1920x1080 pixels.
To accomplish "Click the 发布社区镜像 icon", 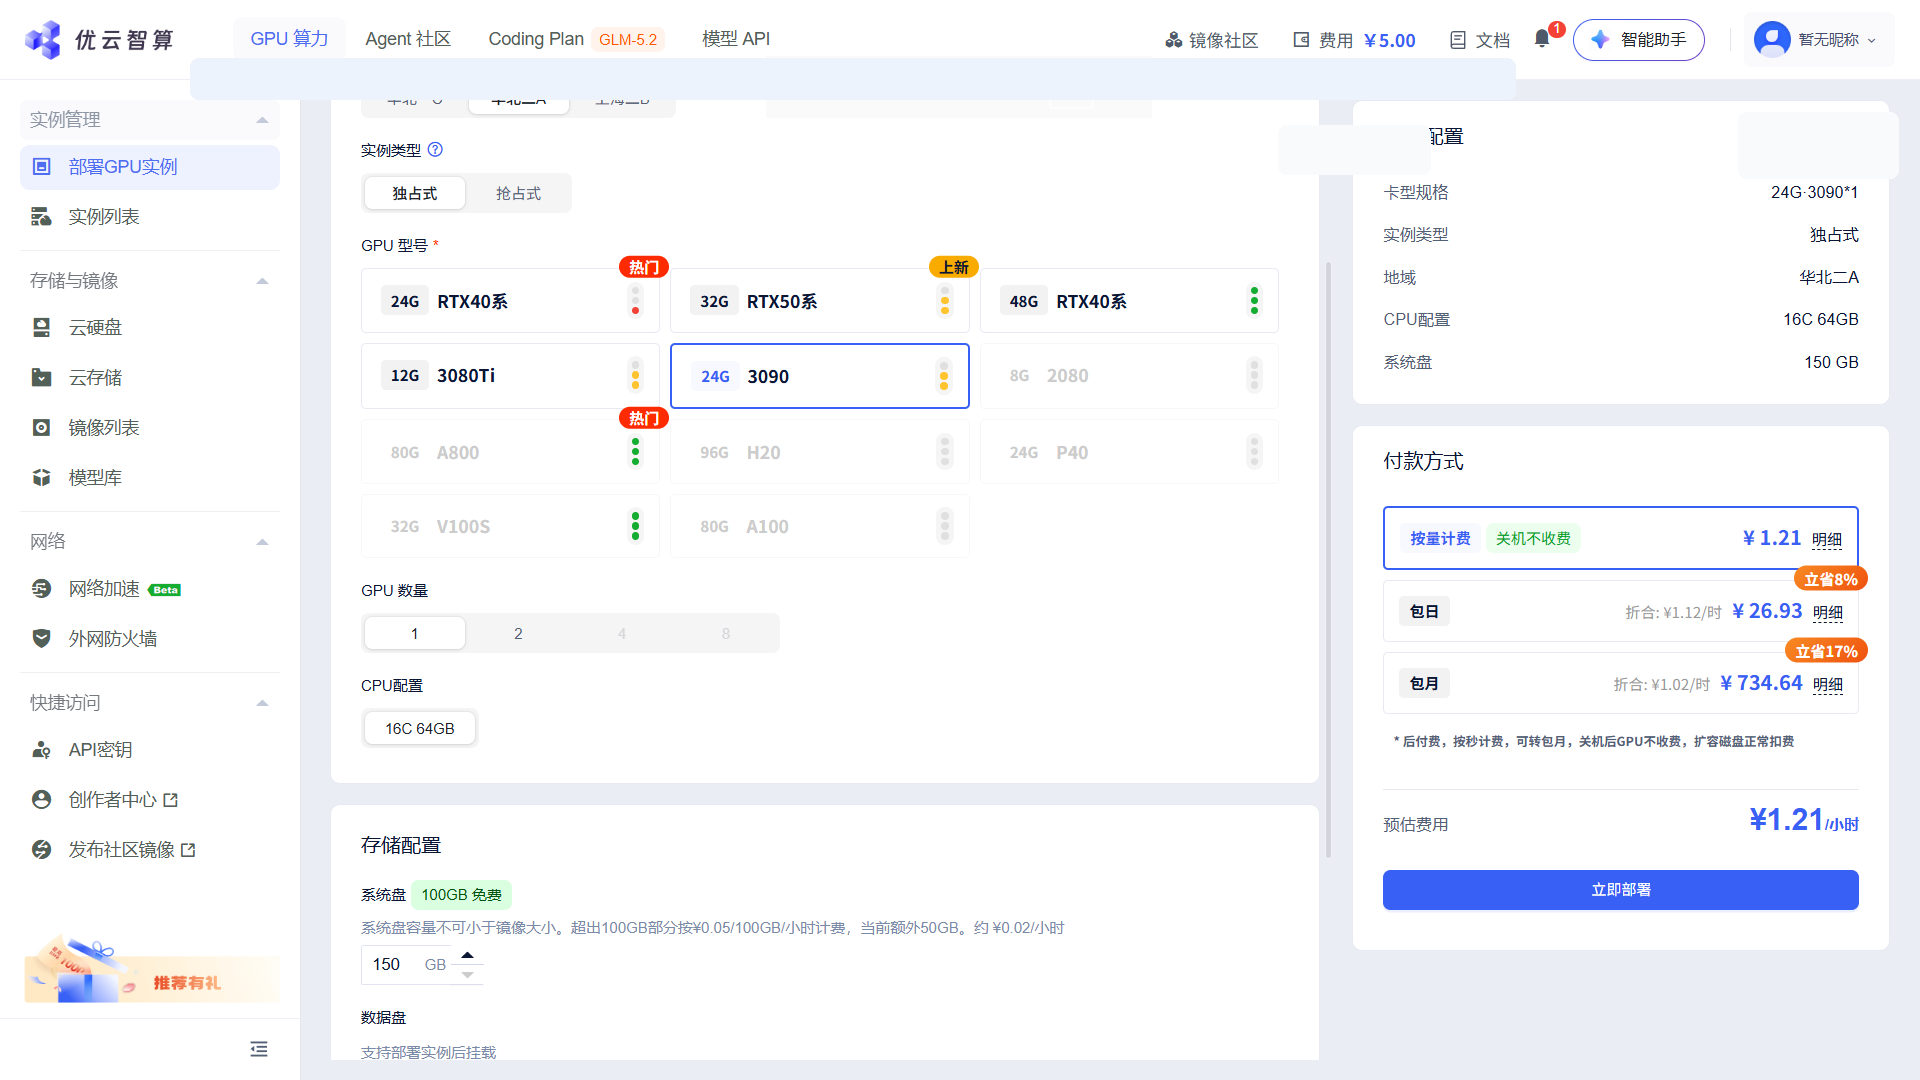I will 42,850.
